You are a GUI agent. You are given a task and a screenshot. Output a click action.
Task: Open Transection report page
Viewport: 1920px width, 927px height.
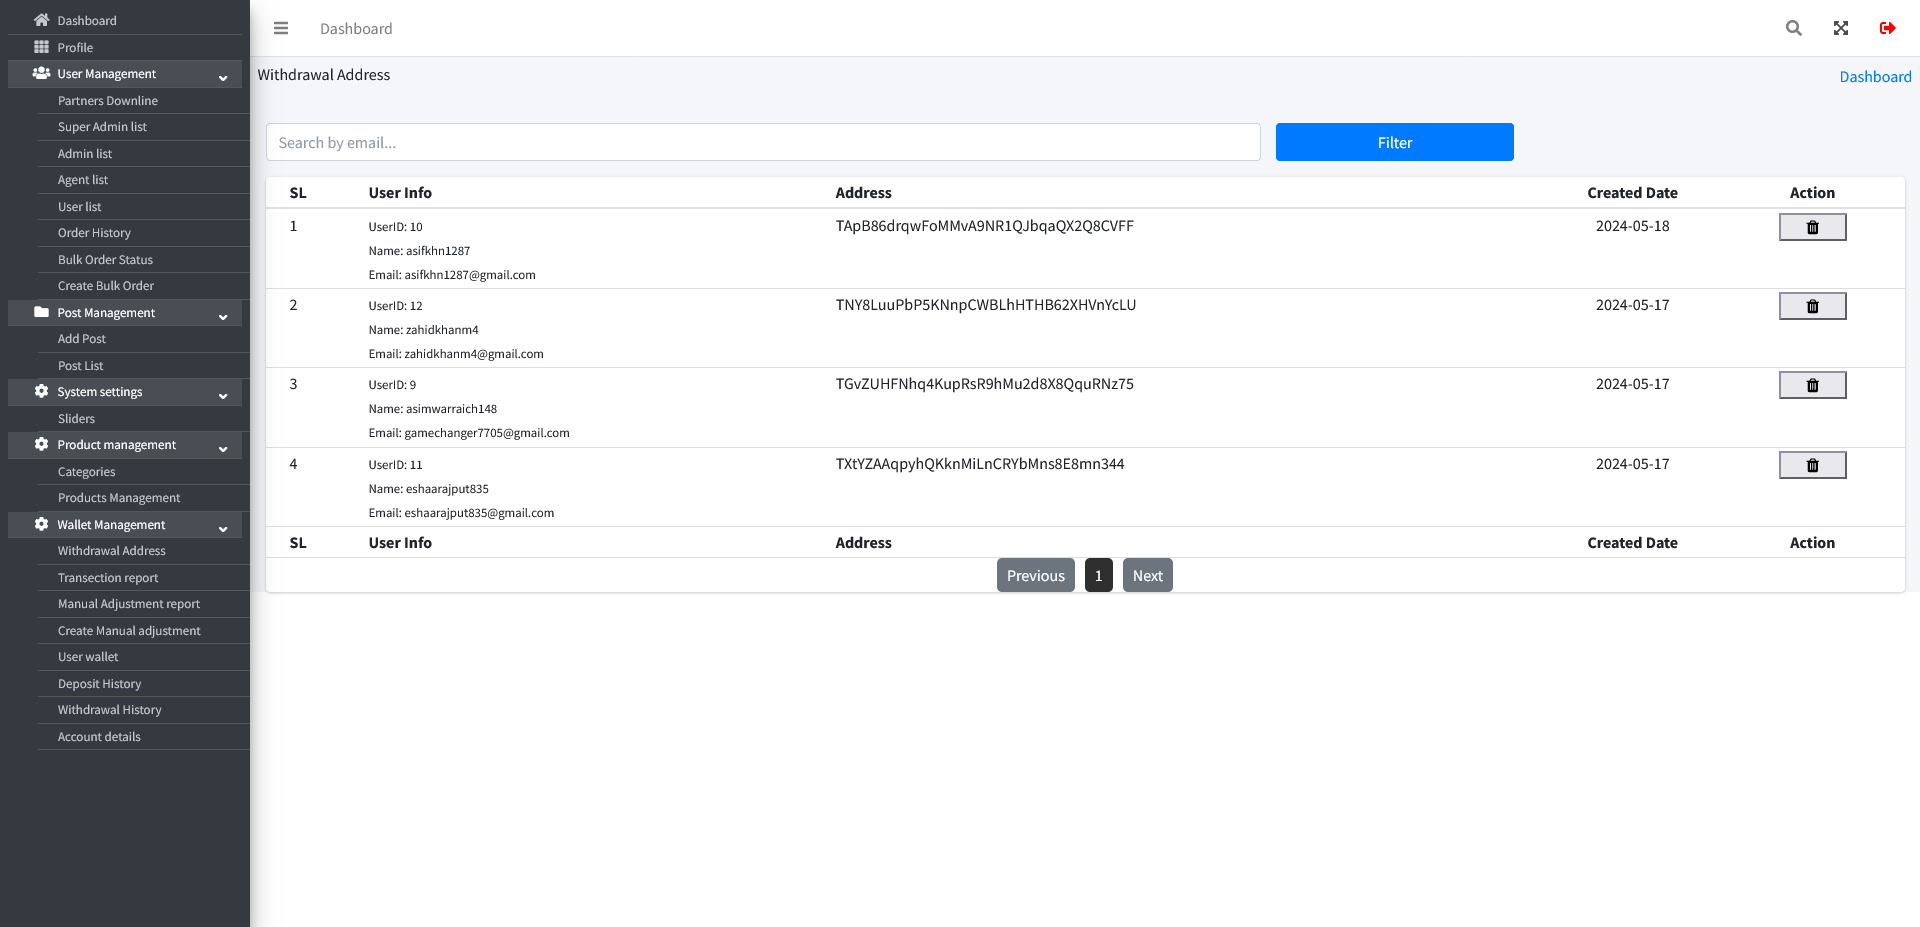(108, 578)
